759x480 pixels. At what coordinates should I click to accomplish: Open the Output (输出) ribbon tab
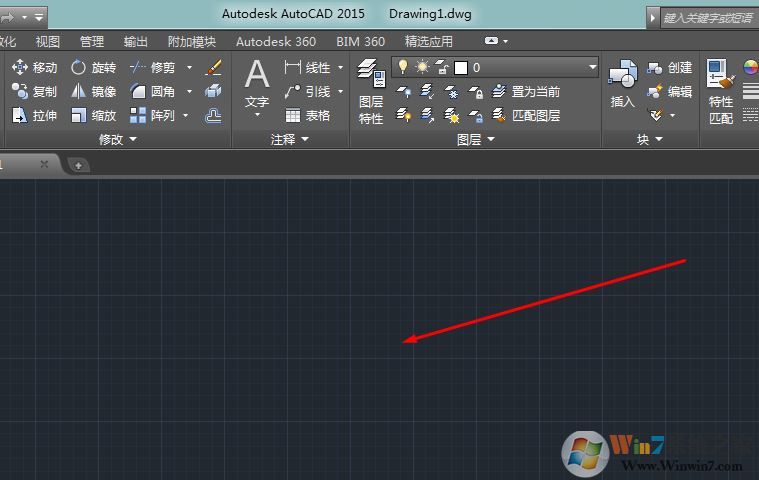[x=136, y=42]
